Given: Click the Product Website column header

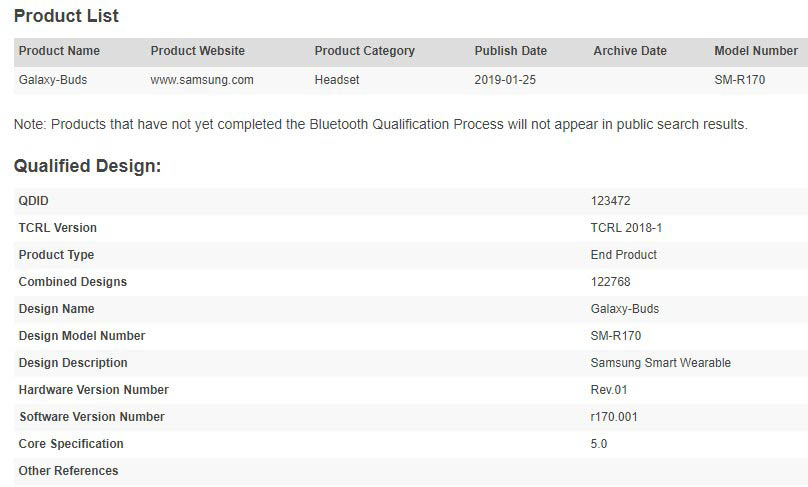Looking at the screenshot, I should 197,51.
